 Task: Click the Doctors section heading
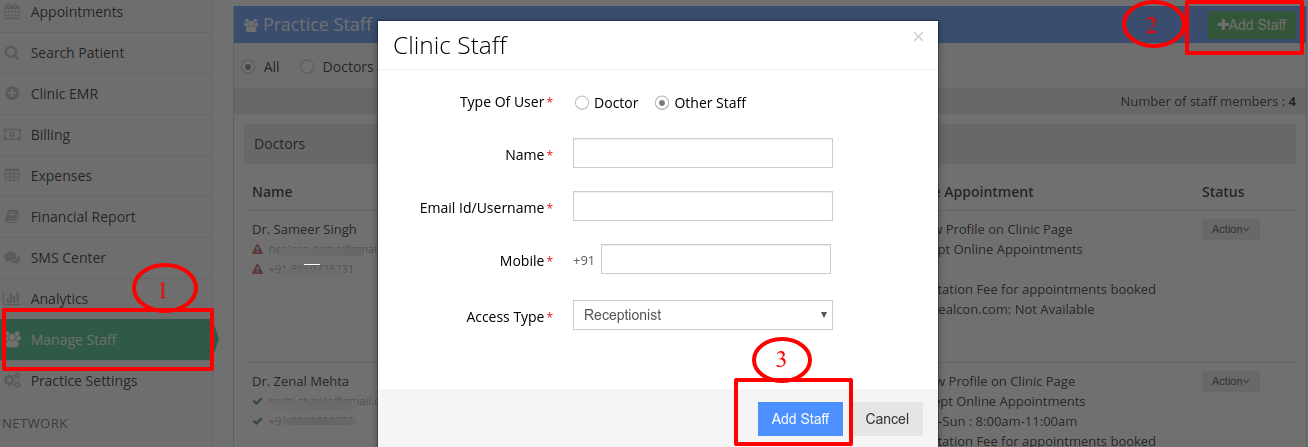tap(280, 144)
